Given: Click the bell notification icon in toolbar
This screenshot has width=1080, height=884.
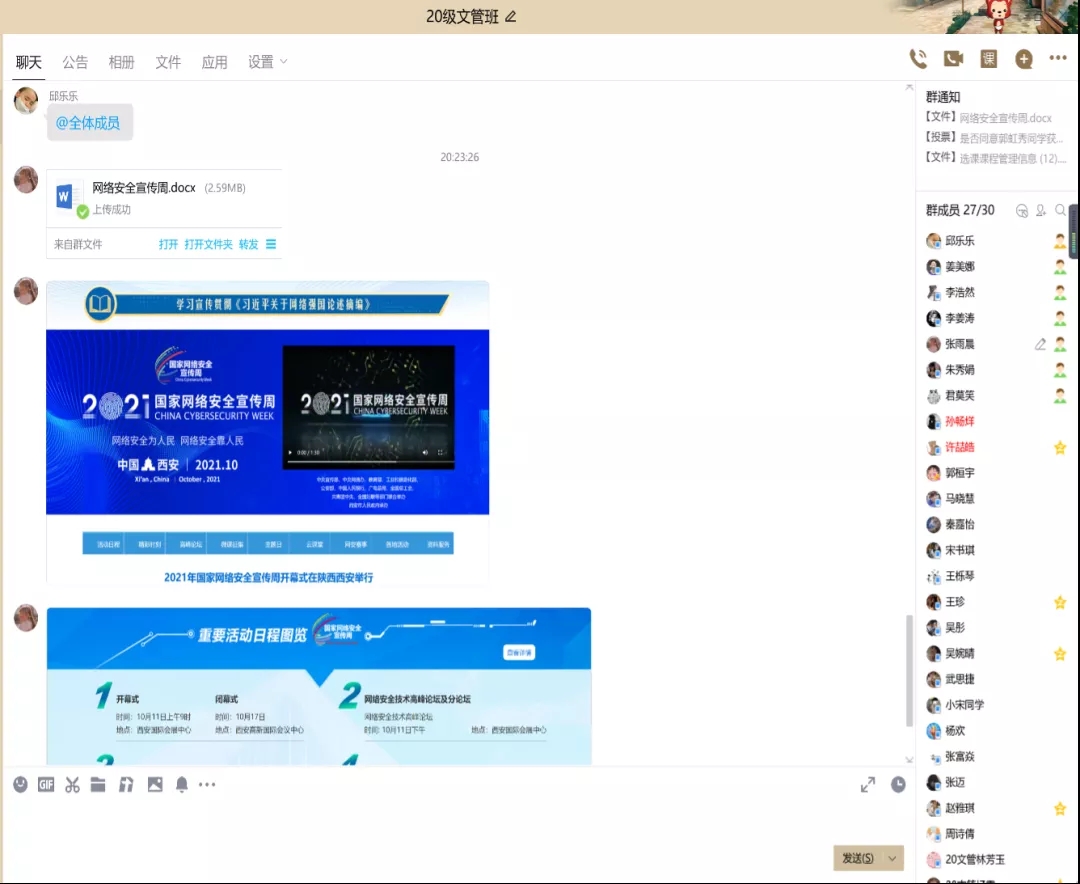Looking at the screenshot, I should pyautogui.click(x=182, y=785).
